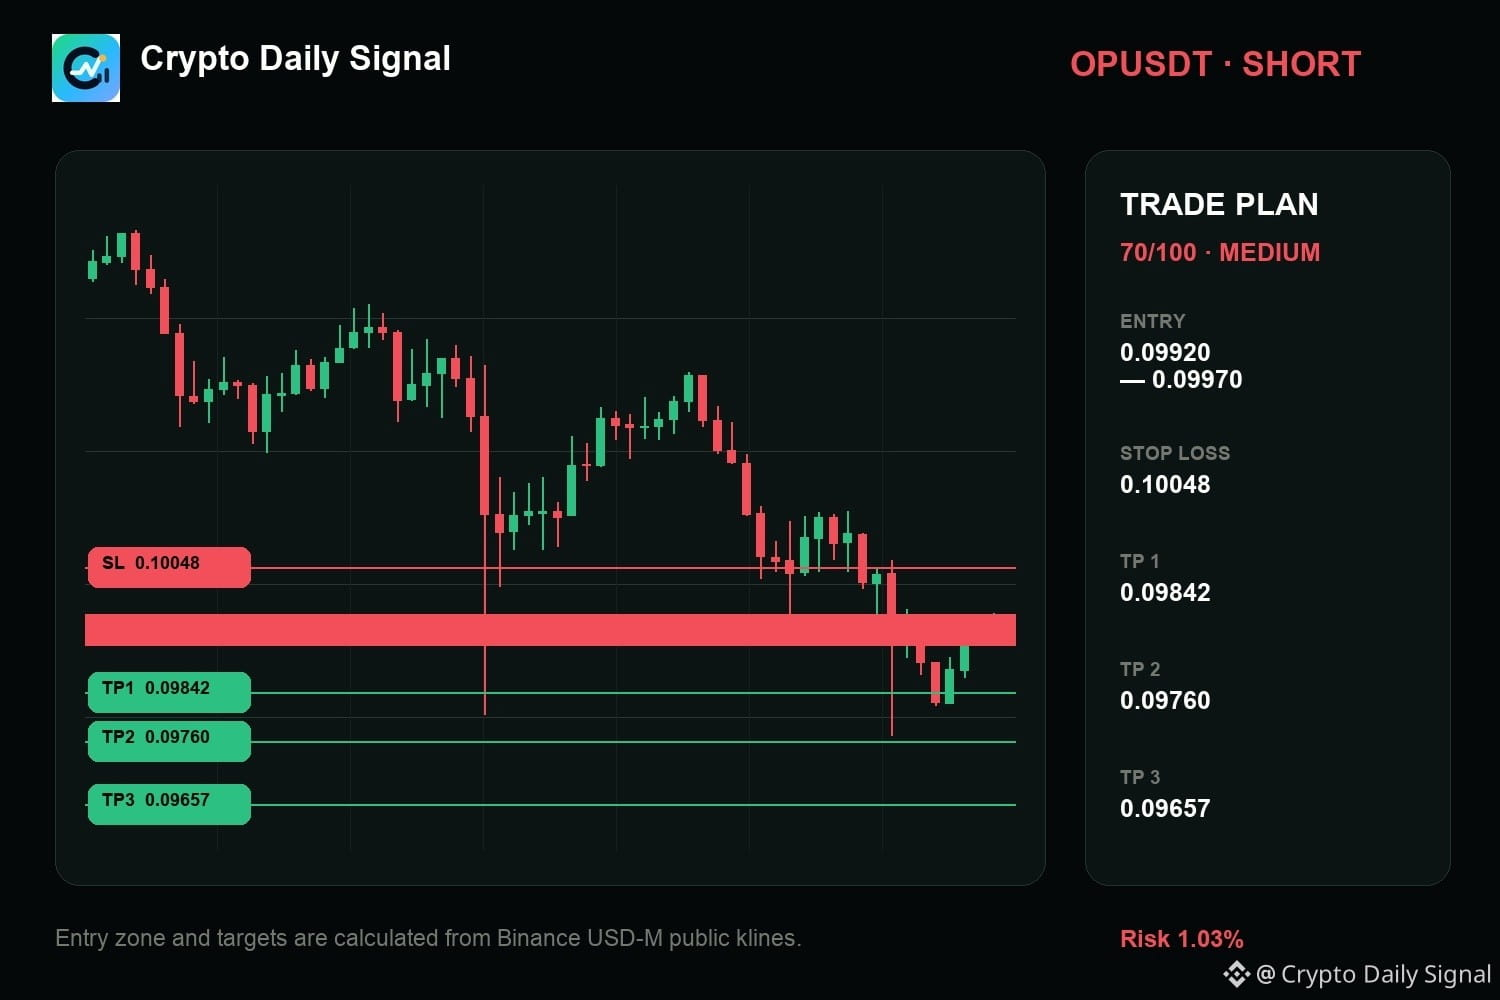Click the red entry zone band
This screenshot has width=1500, height=1000.
(550, 630)
